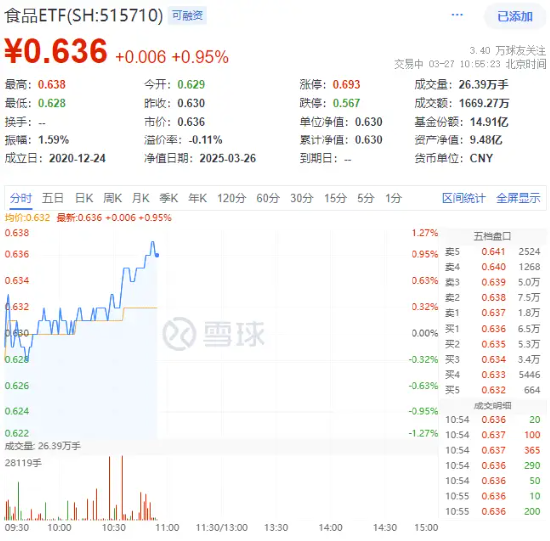The width and height of the screenshot is (550, 541).
Task: Select the 卖5 row at 0.641
Action: 492,252
